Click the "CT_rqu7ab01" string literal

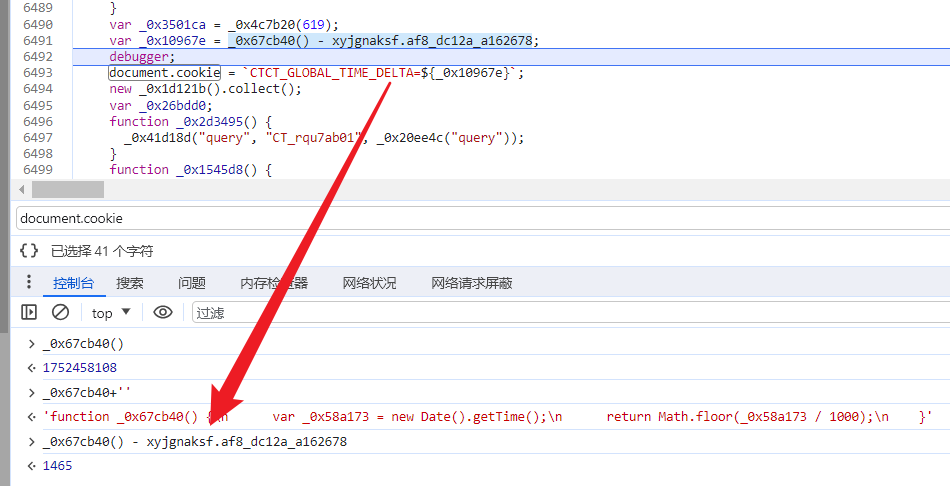[x=313, y=138]
